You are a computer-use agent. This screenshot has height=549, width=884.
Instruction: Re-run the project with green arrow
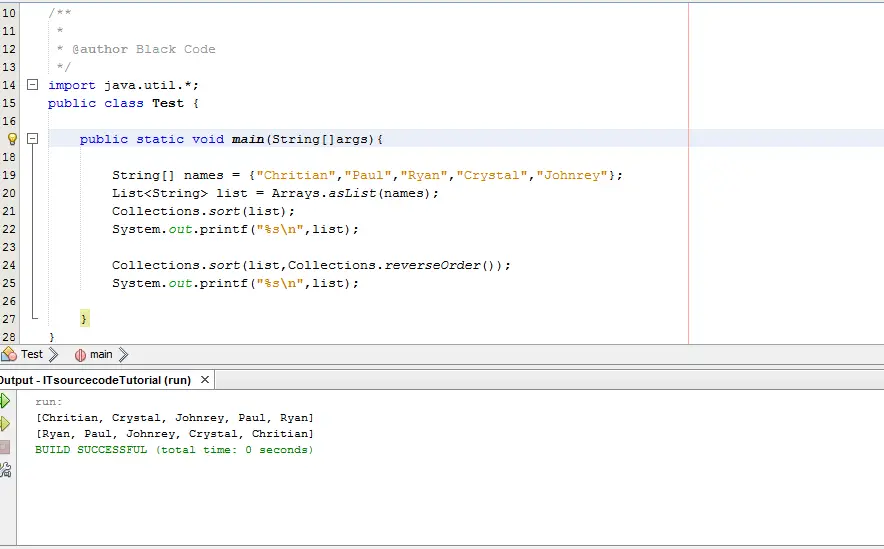[5, 401]
